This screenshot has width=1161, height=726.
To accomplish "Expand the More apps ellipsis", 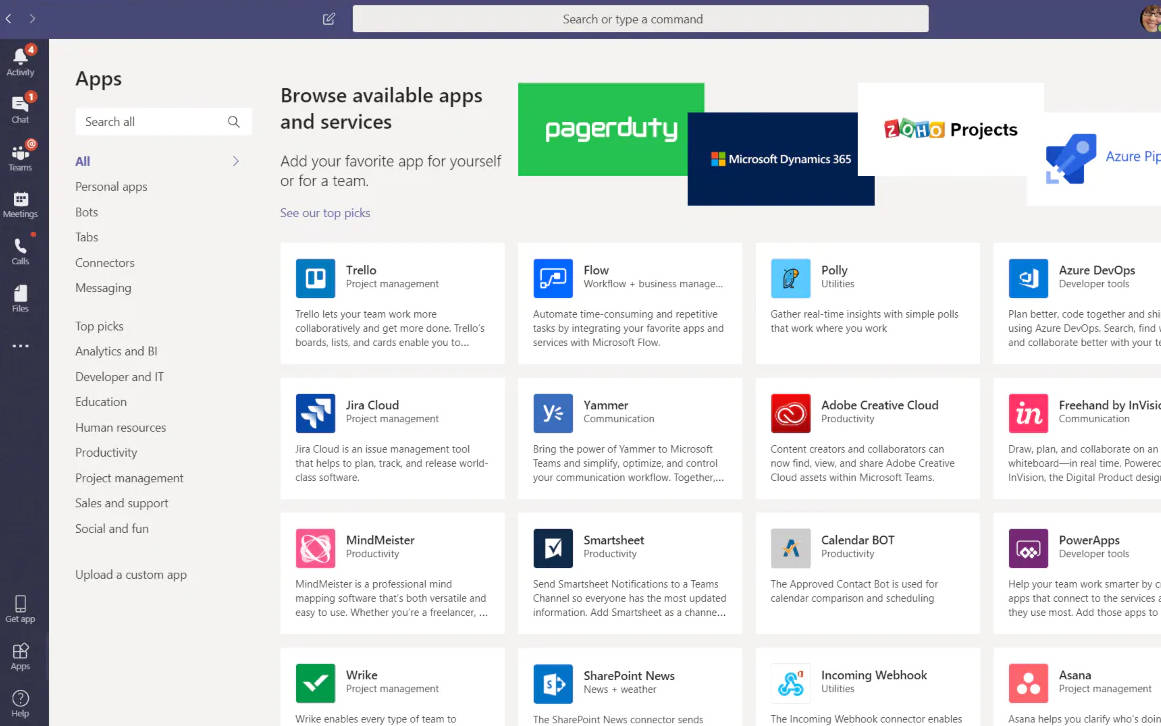I will (x=20, y=346).
